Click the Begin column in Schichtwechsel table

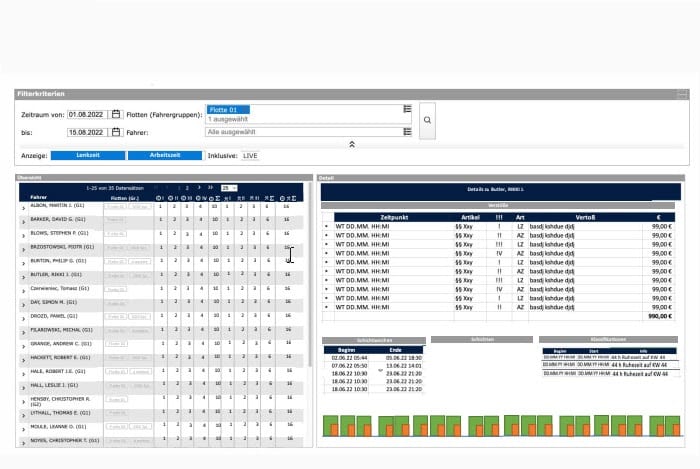[x=346, y=350]
